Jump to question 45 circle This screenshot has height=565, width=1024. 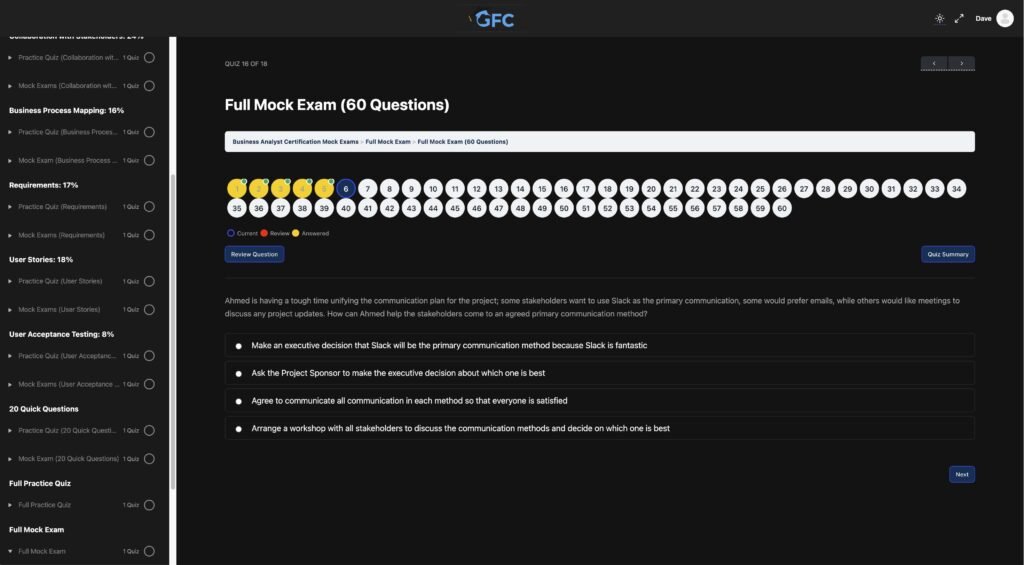[455, 208]
